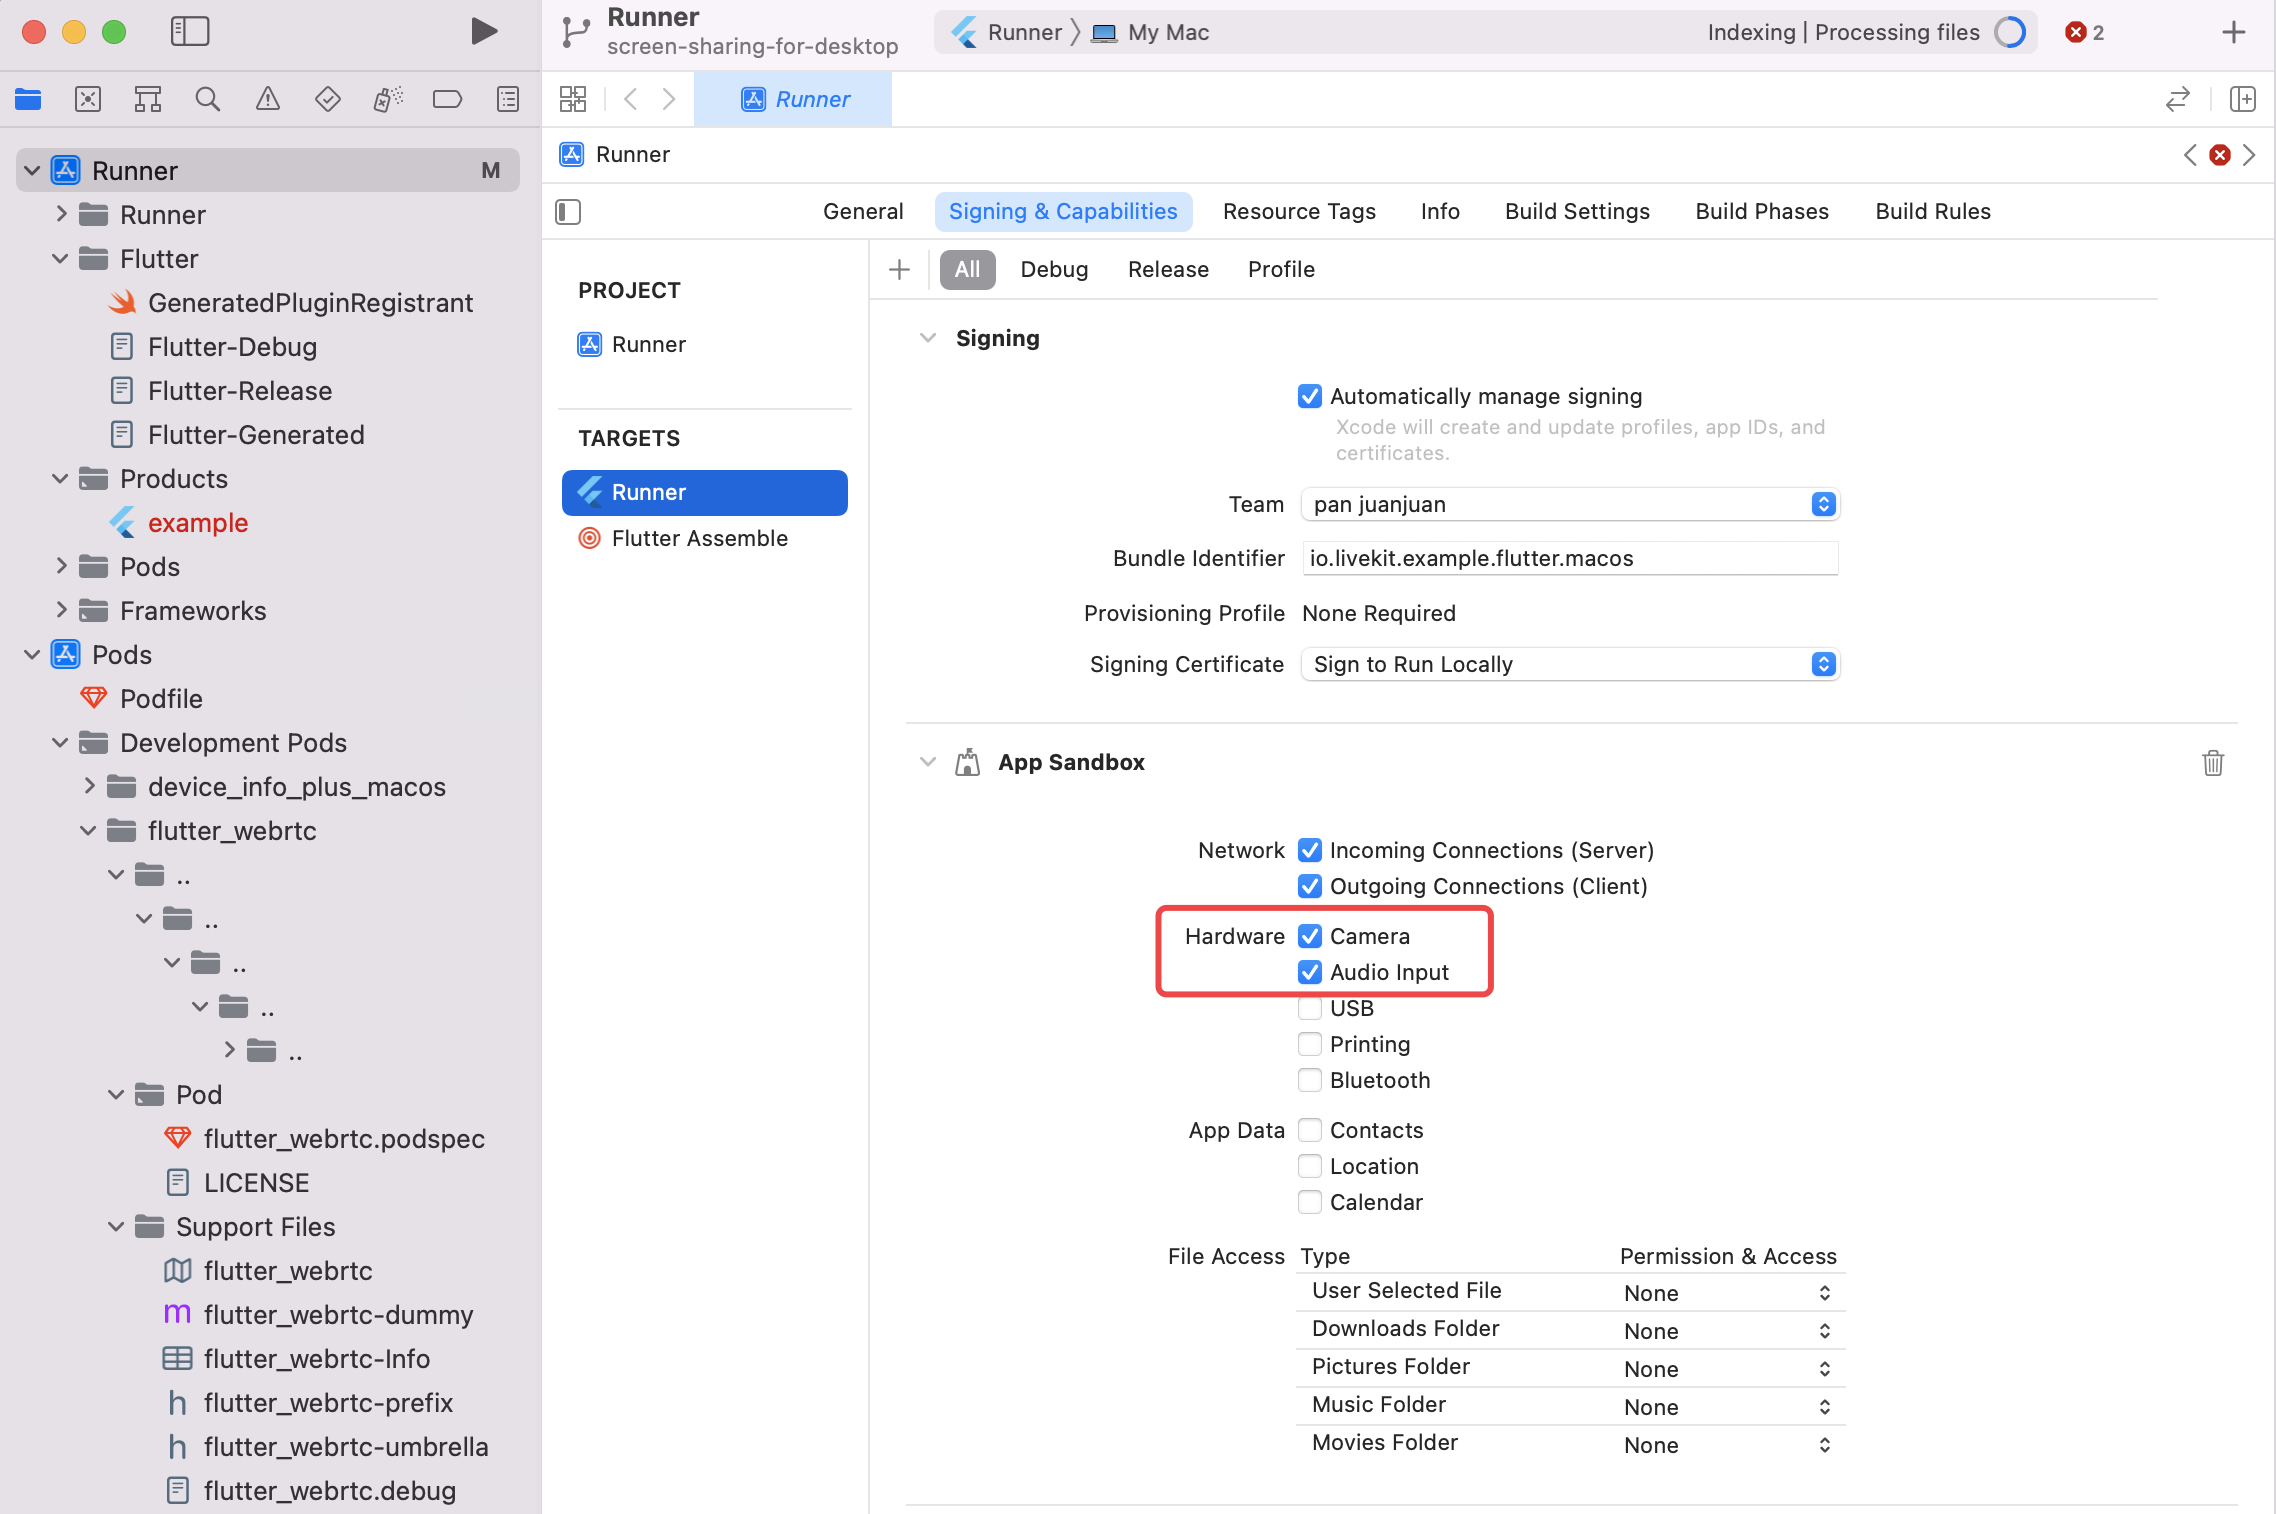Open the Signing Certificate dropdown
This screenshot has height=1514, width=2276.
pyautogui.click(x=1571, y=664)
